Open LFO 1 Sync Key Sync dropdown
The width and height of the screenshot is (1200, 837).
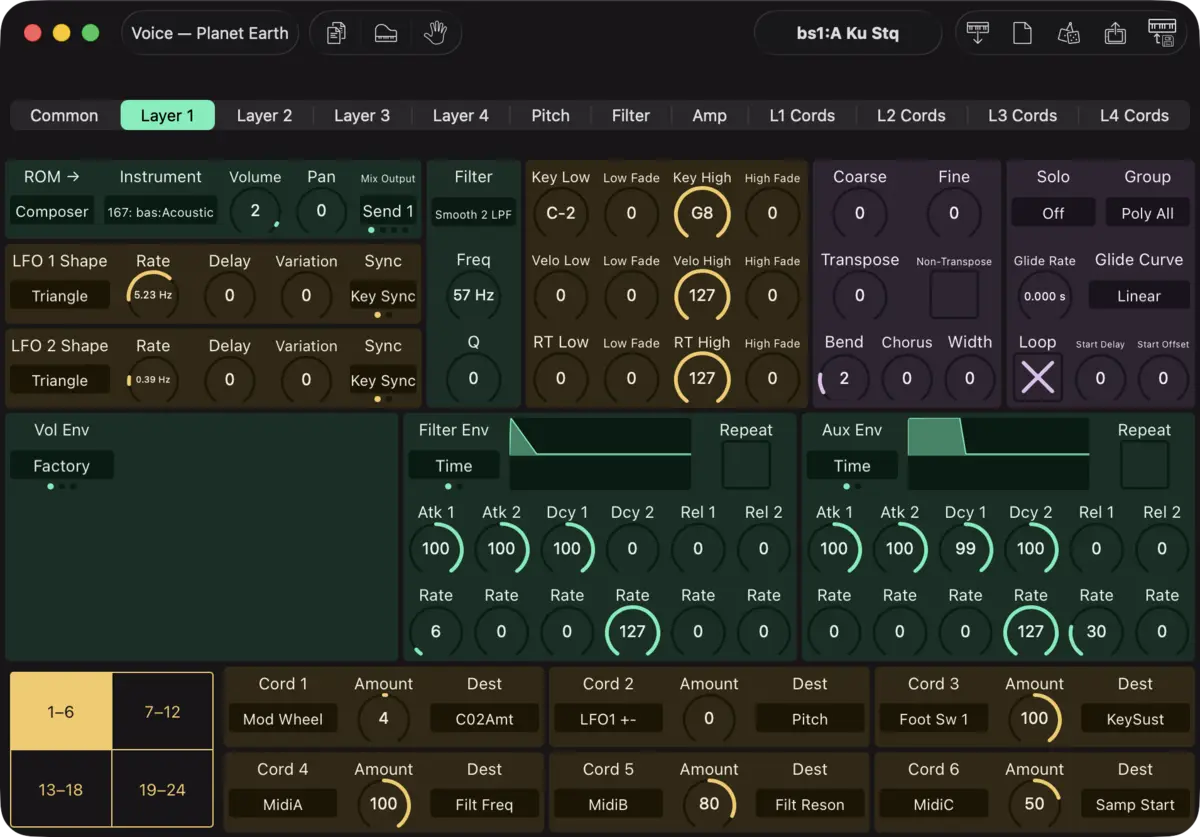tap(383, 295)
